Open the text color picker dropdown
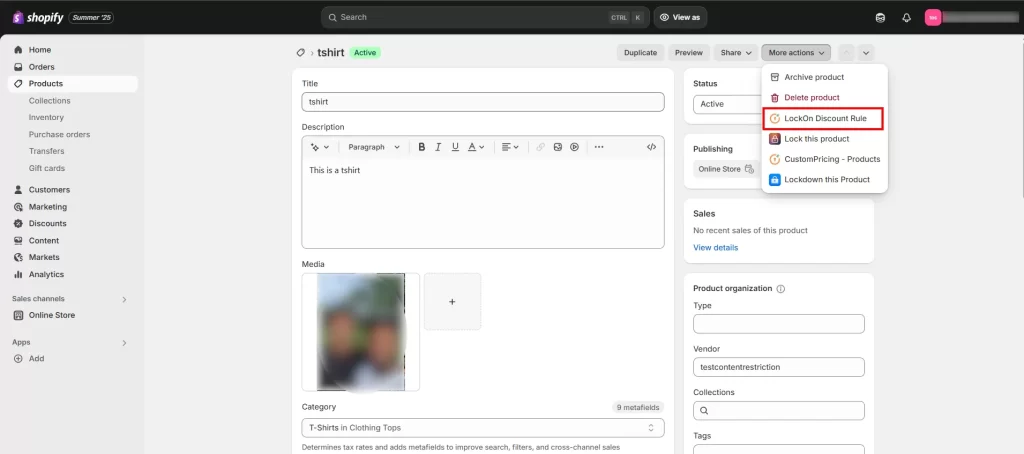This screenshot has height=454, width=1024. 477,147
